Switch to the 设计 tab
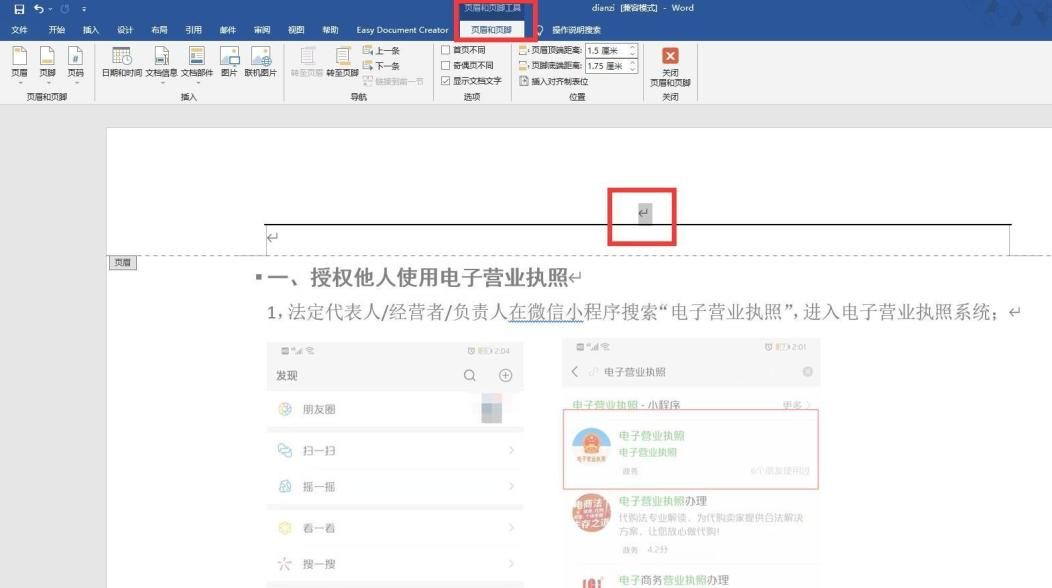 [125, 30]
